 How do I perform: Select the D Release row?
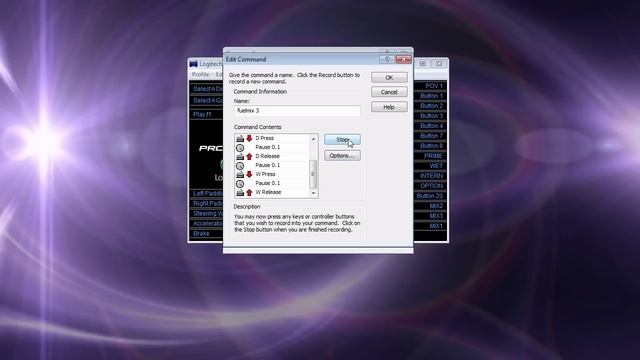coord(272,156)
